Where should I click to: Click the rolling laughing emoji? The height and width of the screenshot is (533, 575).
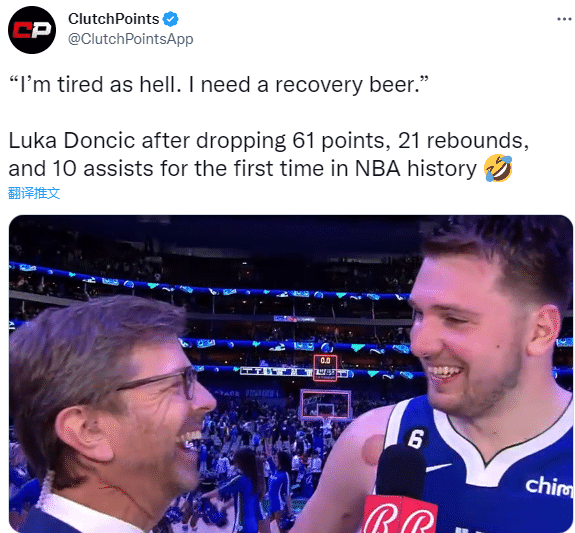498,168
